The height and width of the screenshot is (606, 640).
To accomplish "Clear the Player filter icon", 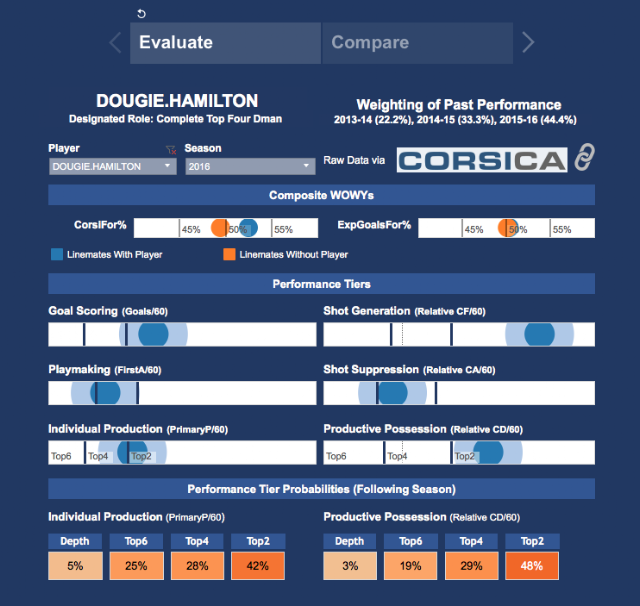I will click(171, 150).
